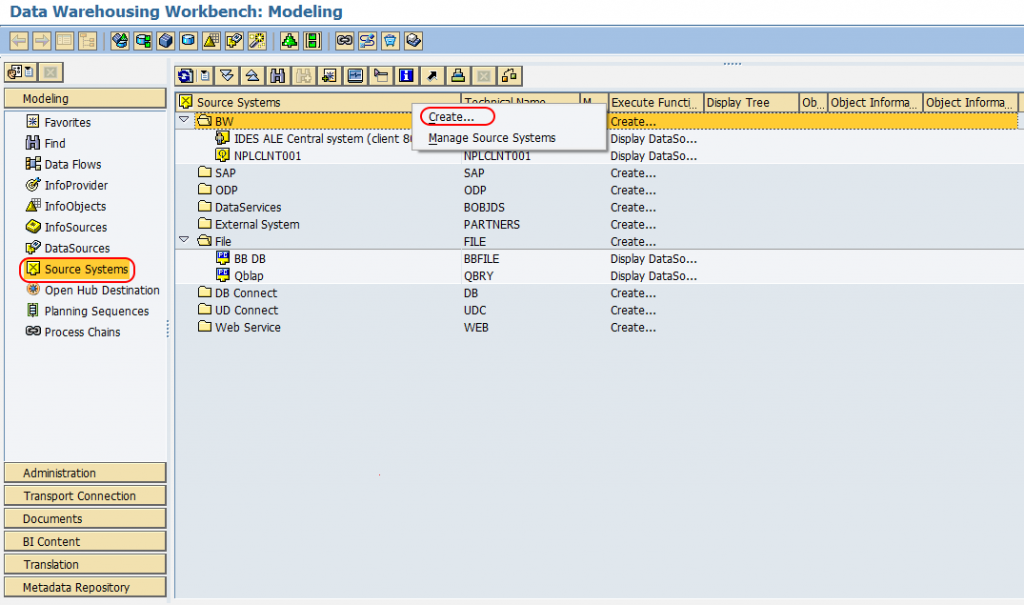Select InfoObjects in the Modeling panel
Viewport: 1024px width, 605px height.
click(x=69, y=206)
